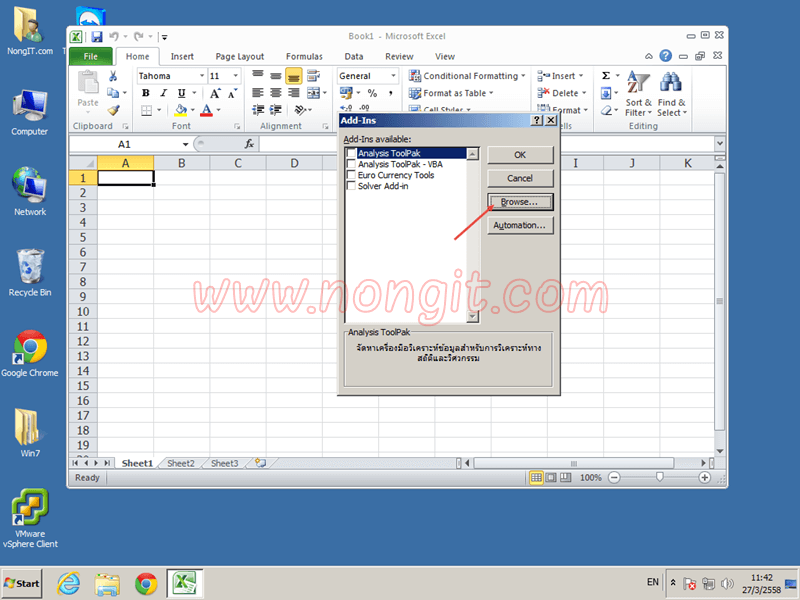Switch to Page Break Preview view icon
The width and height of the screenshot is (800, 600).
click(566, 478)
